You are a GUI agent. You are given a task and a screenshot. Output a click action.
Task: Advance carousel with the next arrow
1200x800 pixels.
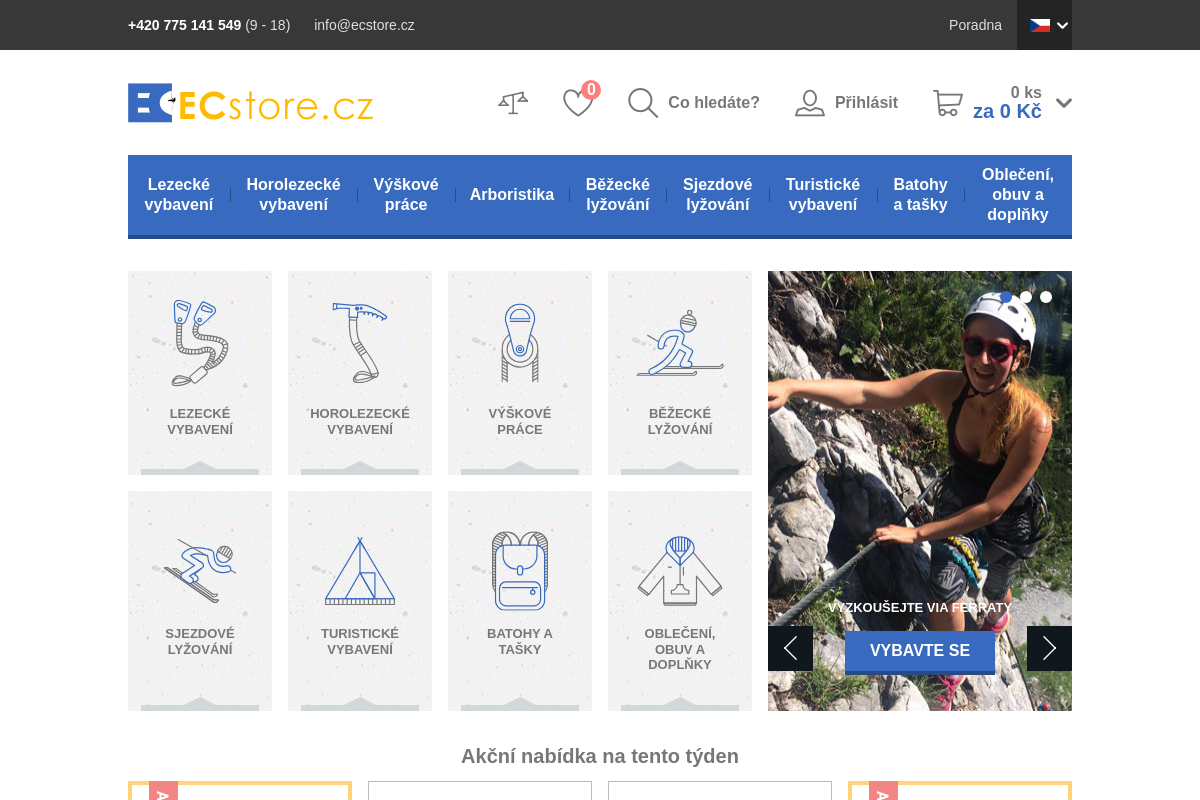[x=1049, y=648]
